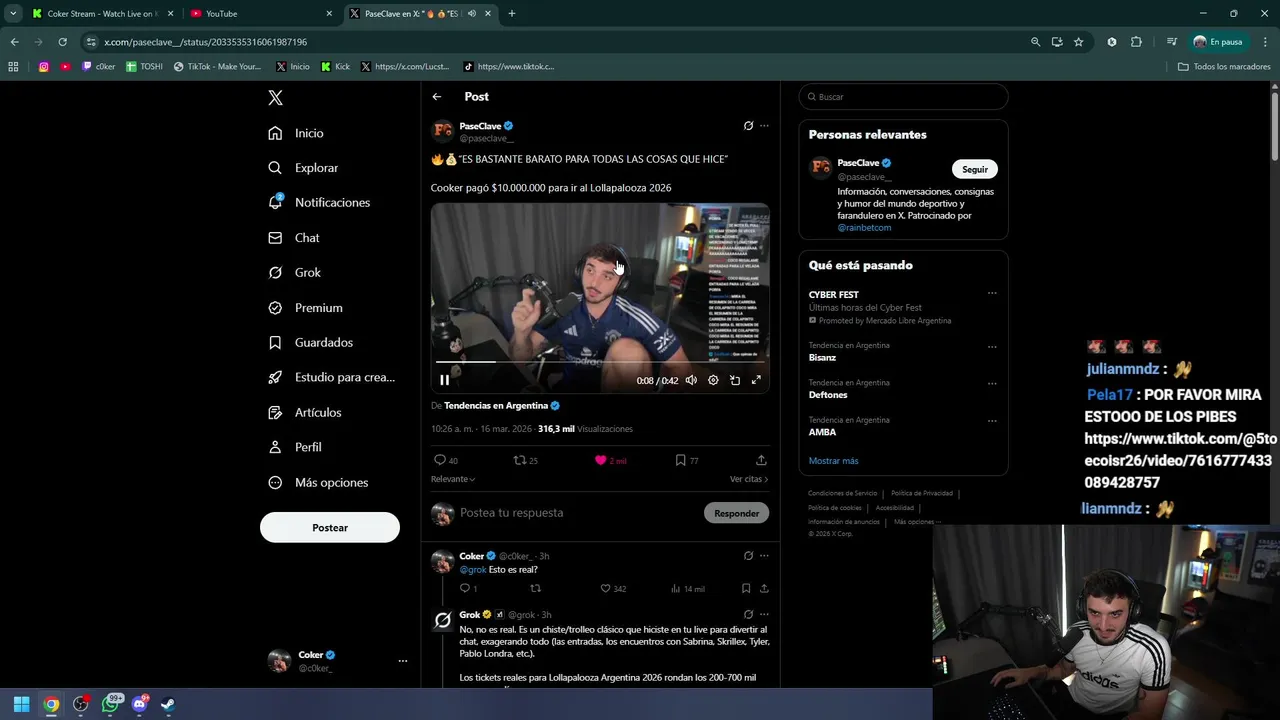This screenshot has width=1280, height=720.
Task: Open Perfil in the sidebar
Action: (295, 447)
